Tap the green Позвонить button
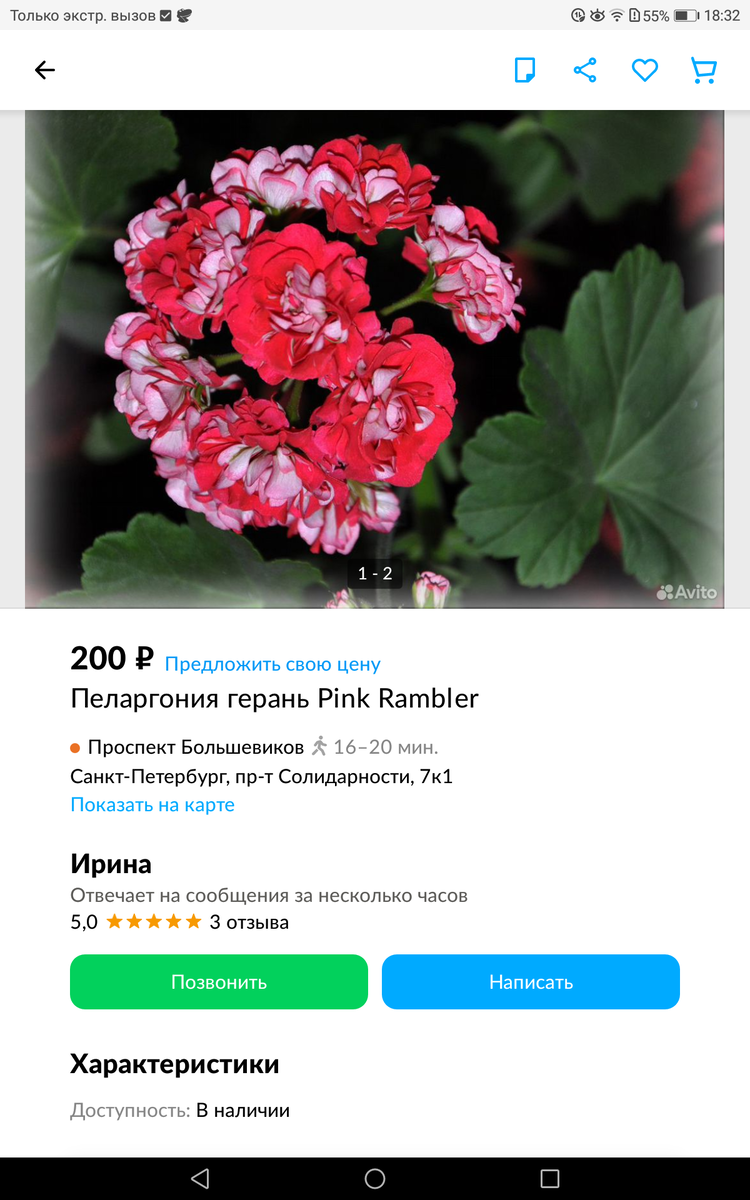Screen dimensions: 750x1200 click(x=219, y=982)
